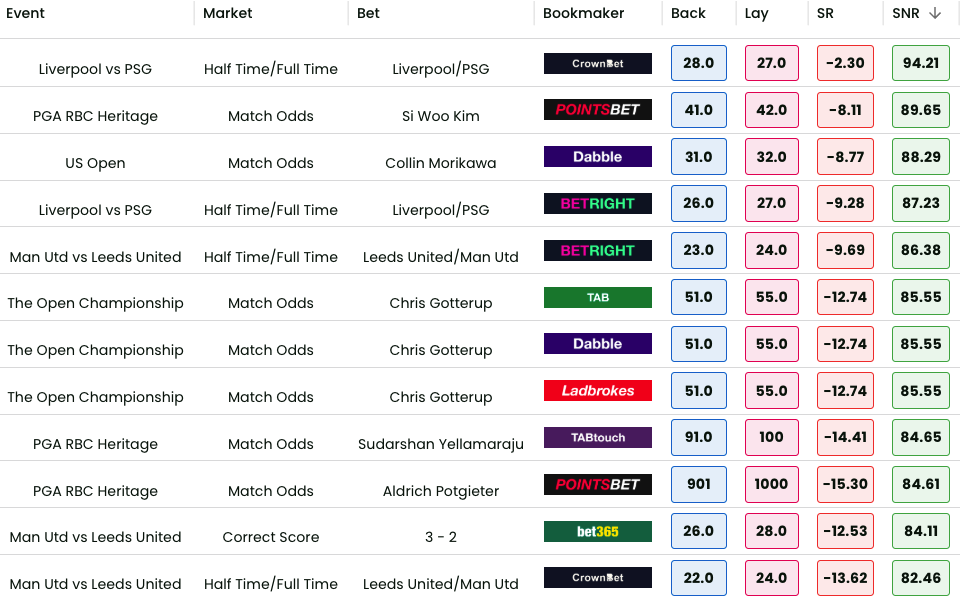Open the Sudarshan Yellamaraju bet entry
The width and height of the screenshot is (960, 600).
[x=441, y=444]
